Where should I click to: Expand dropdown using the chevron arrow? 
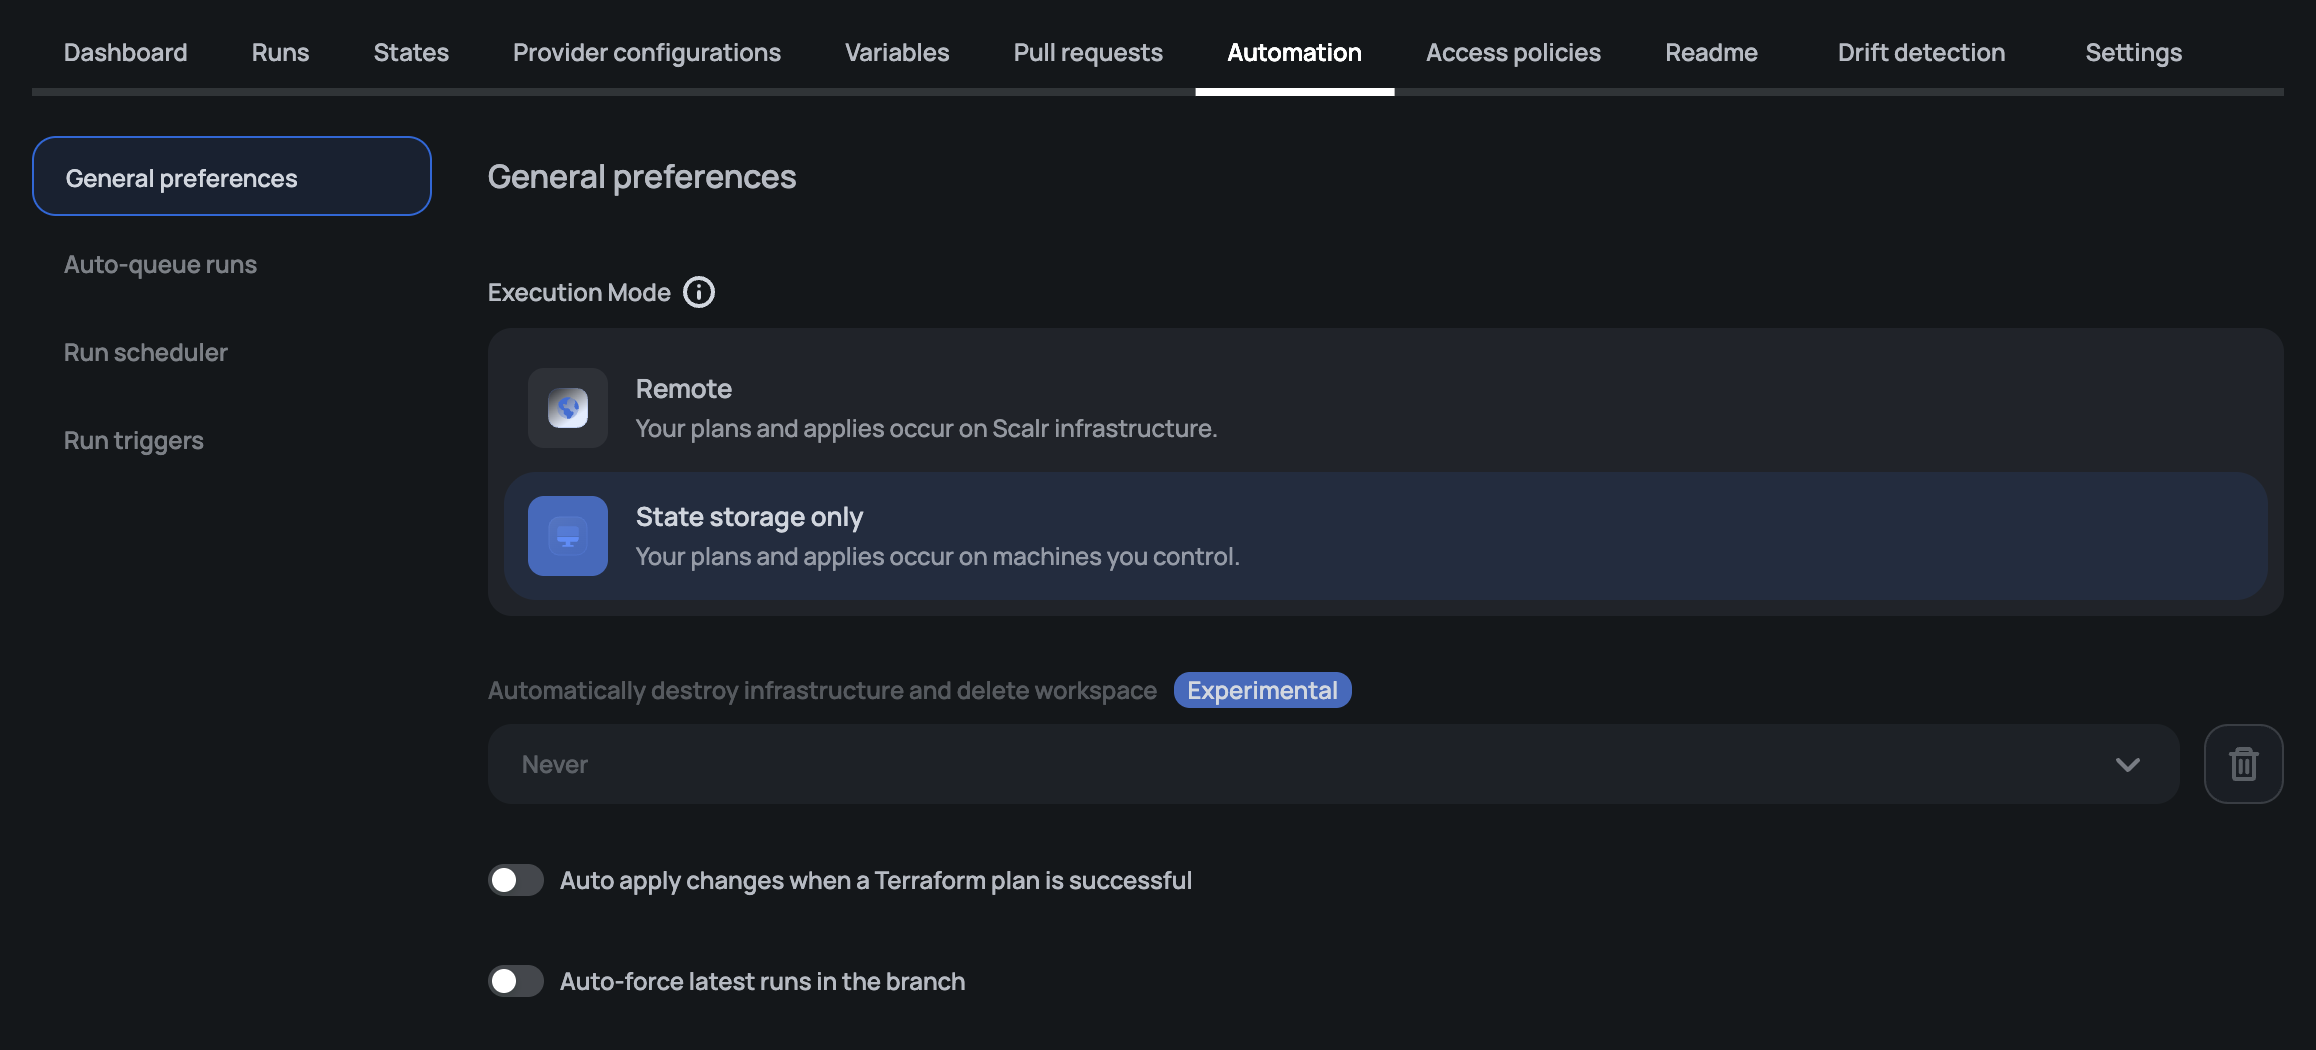[2127, 764]
